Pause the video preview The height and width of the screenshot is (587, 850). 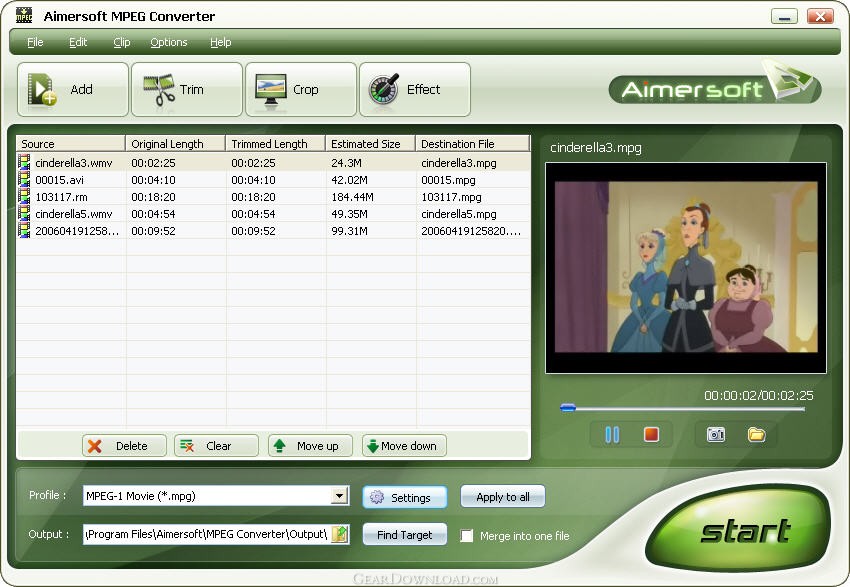(612, 435)
